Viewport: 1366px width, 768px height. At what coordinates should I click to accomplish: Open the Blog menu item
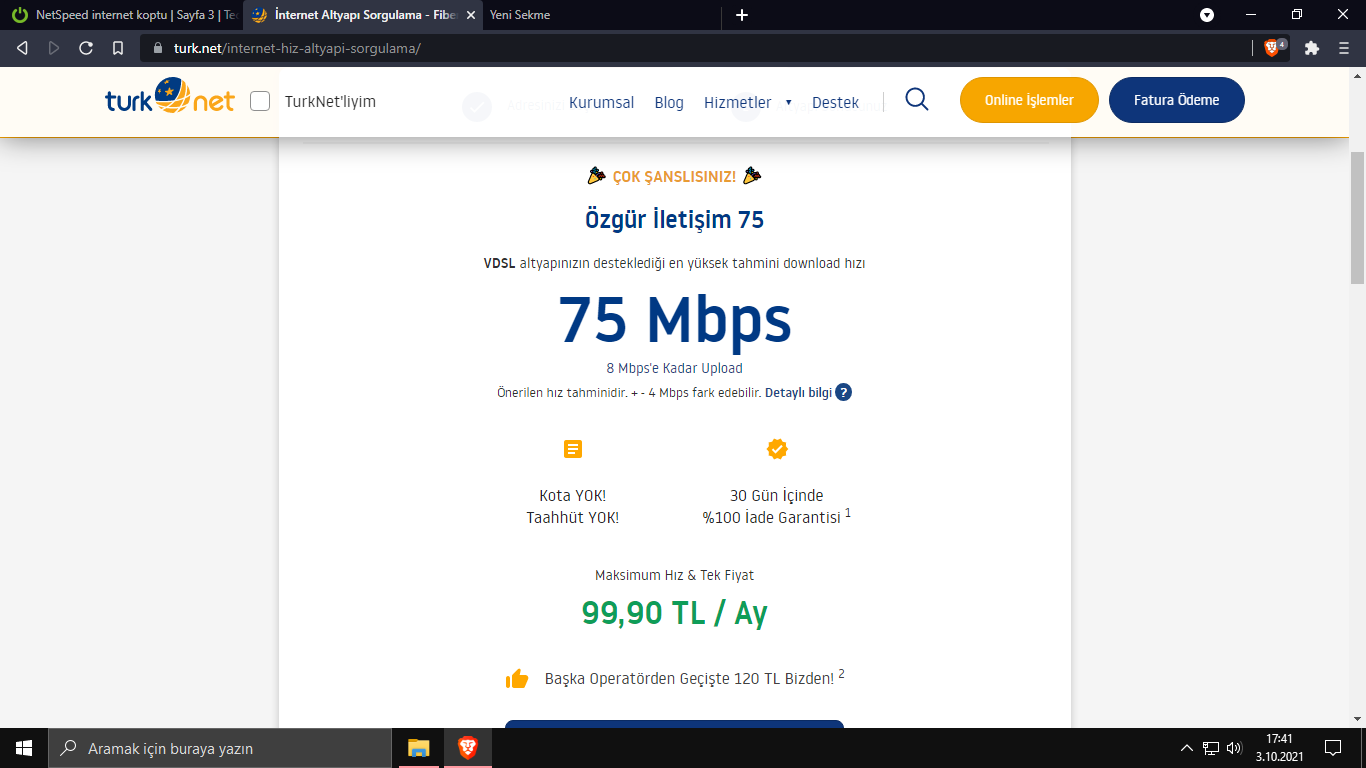(x=669, y=103)
